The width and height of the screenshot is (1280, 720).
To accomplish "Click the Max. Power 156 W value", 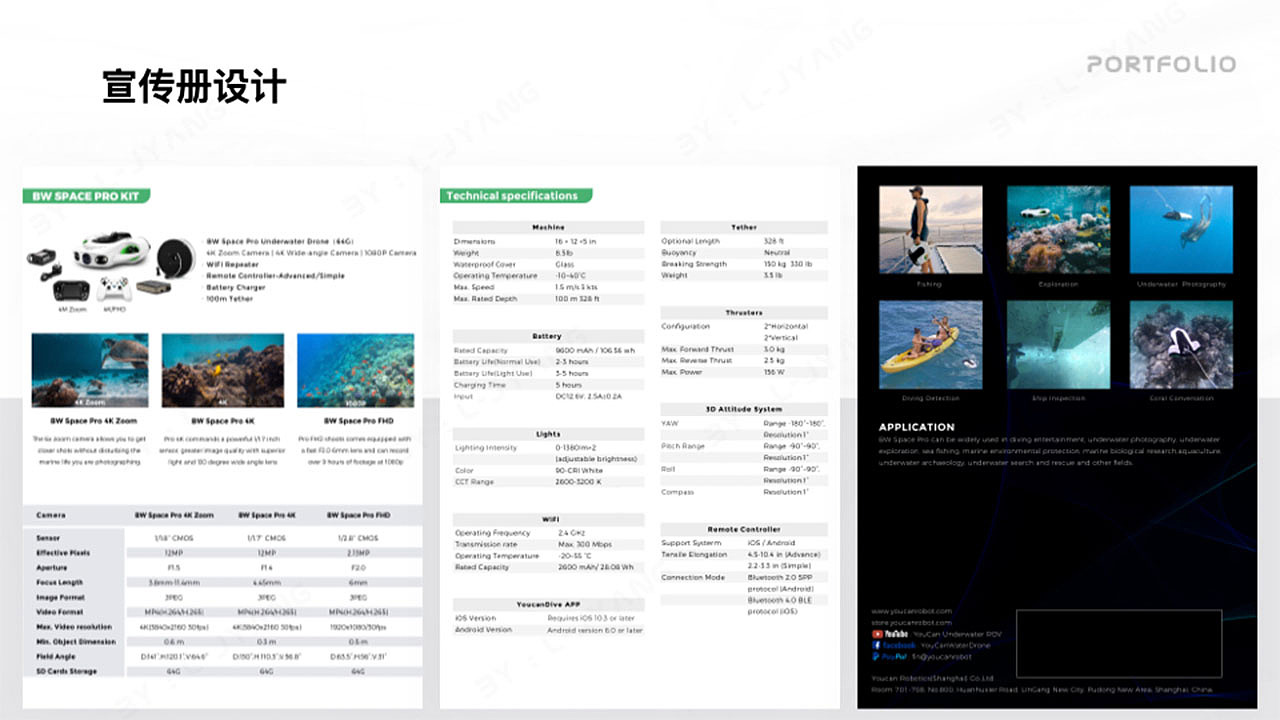I will point(775,372).
